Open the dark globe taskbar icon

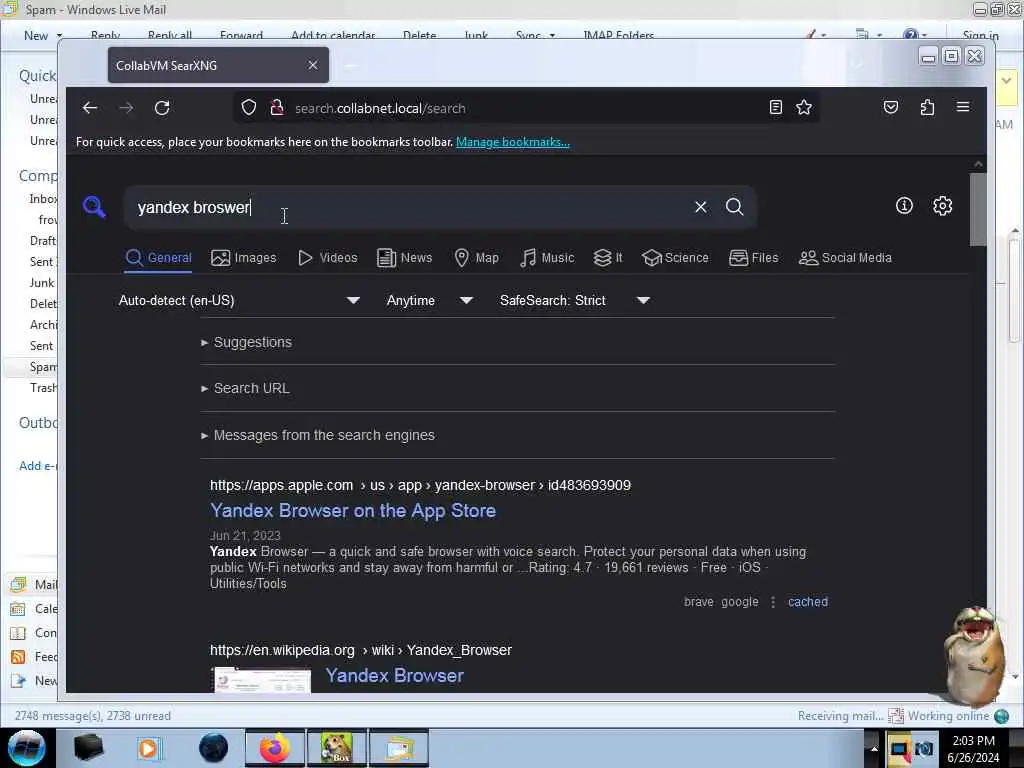[x=214, y=748]
